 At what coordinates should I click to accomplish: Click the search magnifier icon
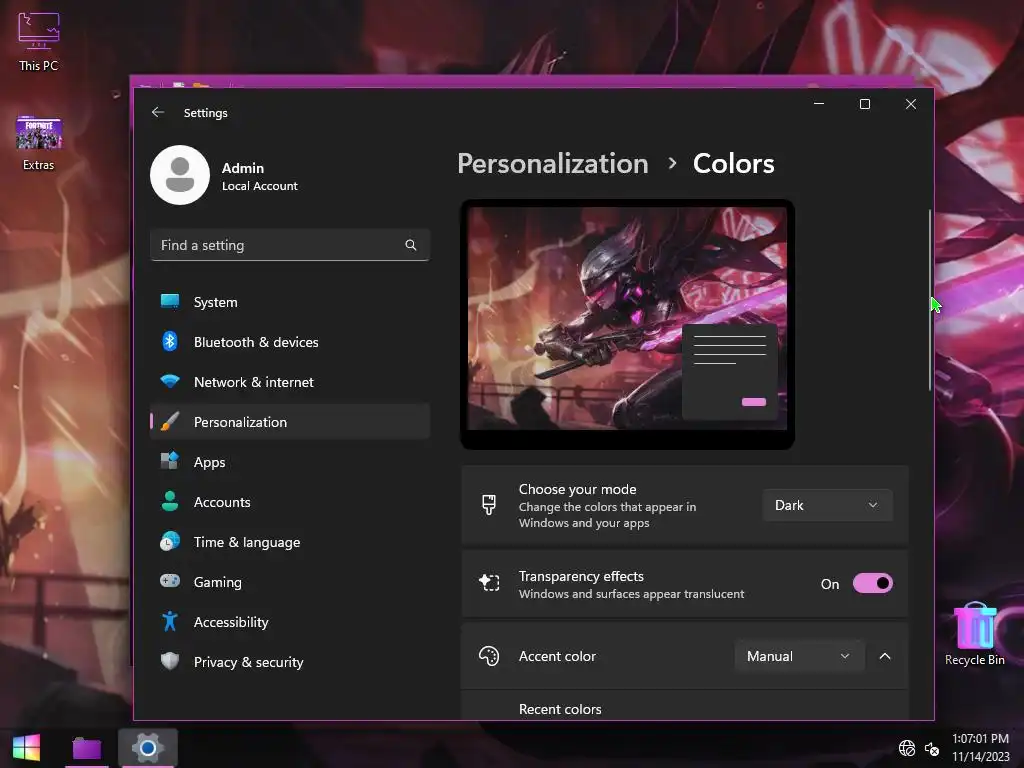pyautogui.click(x=411, y=245)
